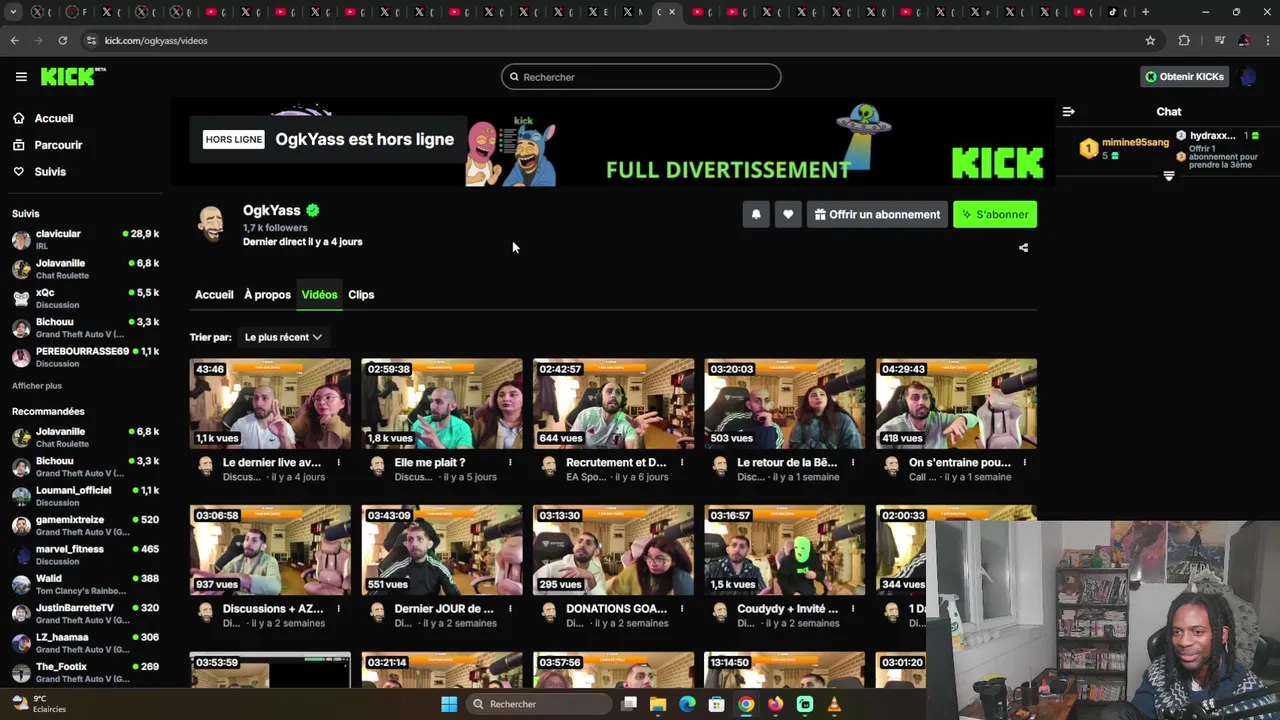
Task: Click mimine95sang in chat leaderboard
Action: coord(1135,142)
